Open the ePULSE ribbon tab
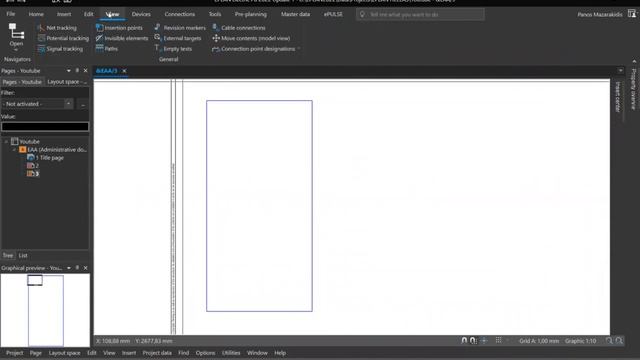Viewport: 640px width, 360px height. (x=333, y=14)
